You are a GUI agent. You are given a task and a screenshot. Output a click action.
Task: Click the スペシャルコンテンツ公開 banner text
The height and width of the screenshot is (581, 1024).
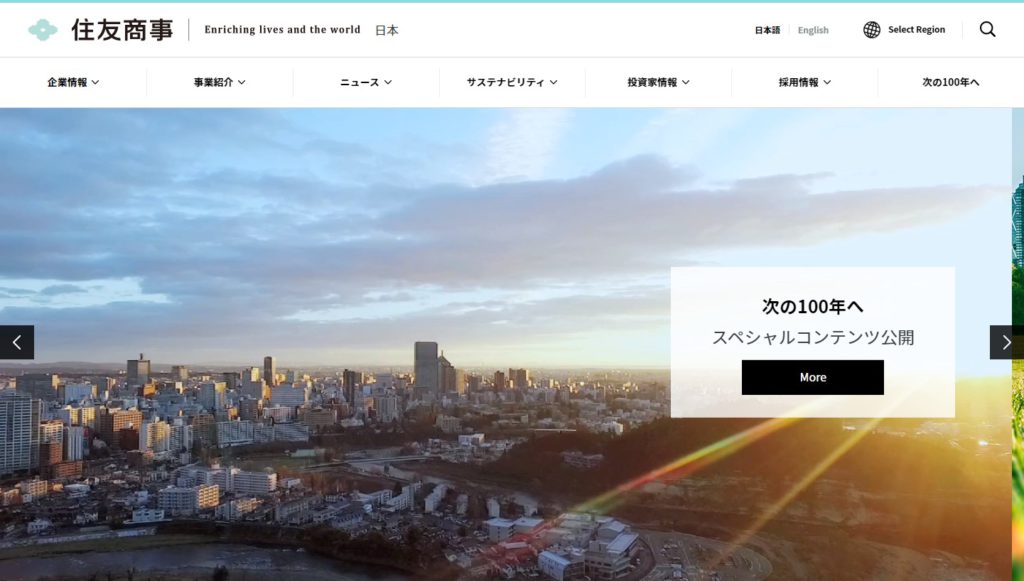pyautogui.click(x=812, y=337)
